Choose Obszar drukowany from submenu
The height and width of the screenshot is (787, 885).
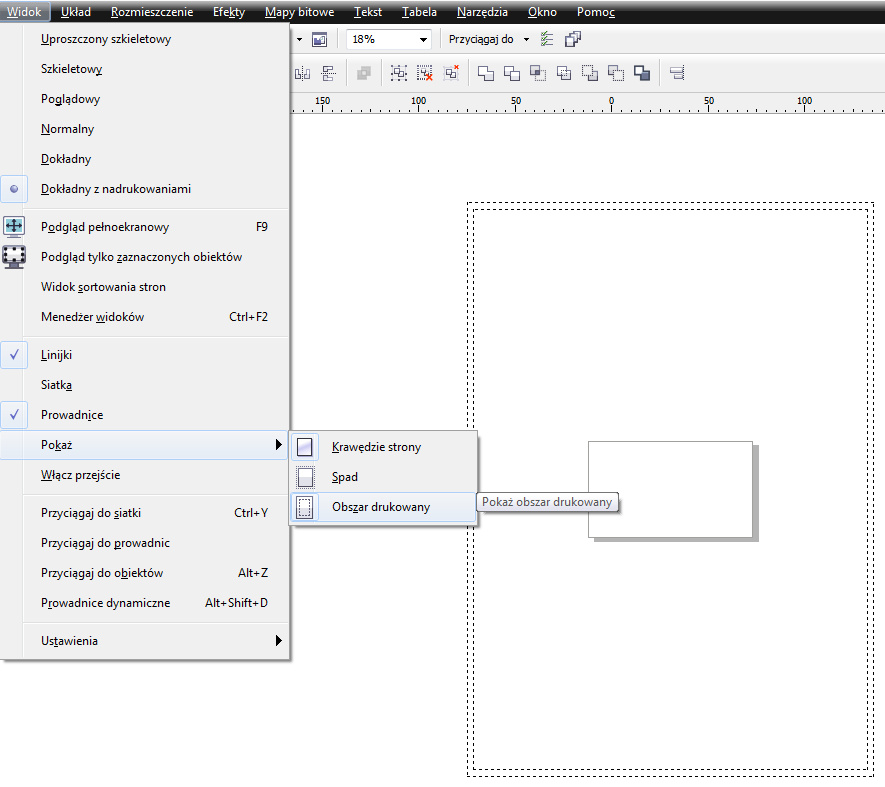(x=381, y=507)
